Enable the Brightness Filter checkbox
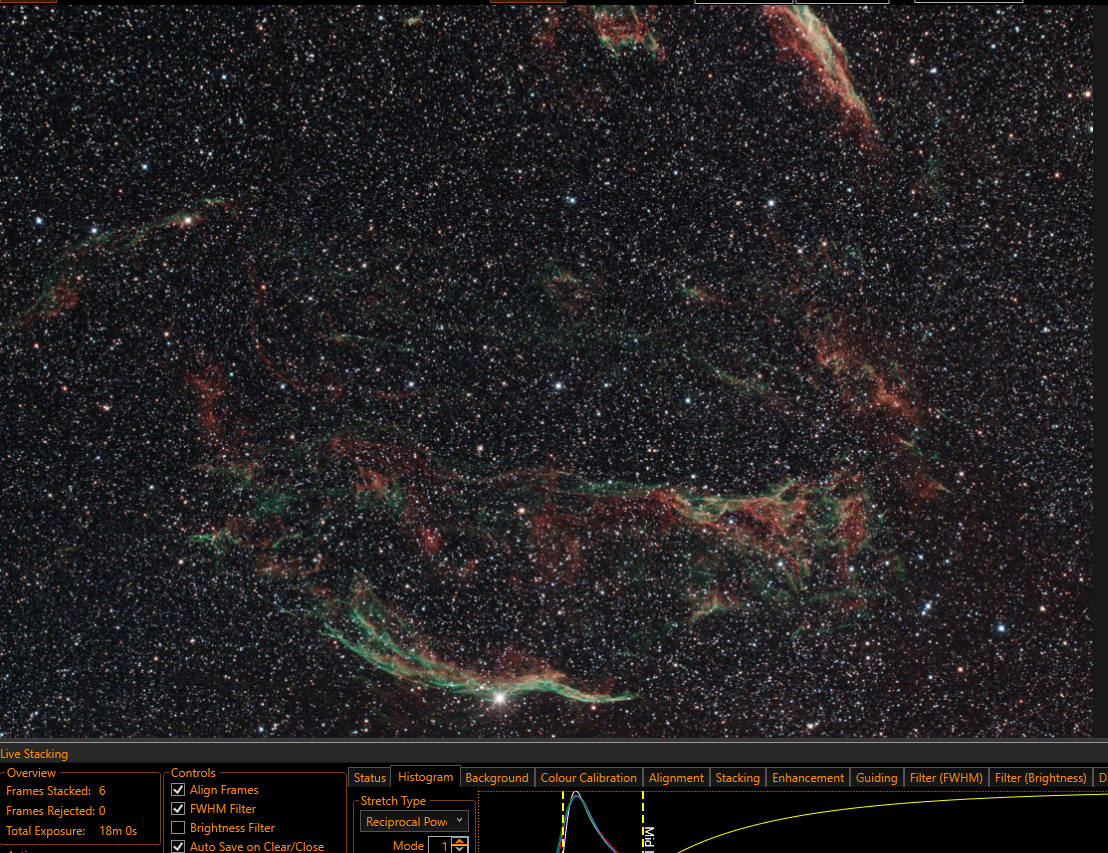Screen dimensions: 1108x853 pyautogui.click(x=178, y=828)
